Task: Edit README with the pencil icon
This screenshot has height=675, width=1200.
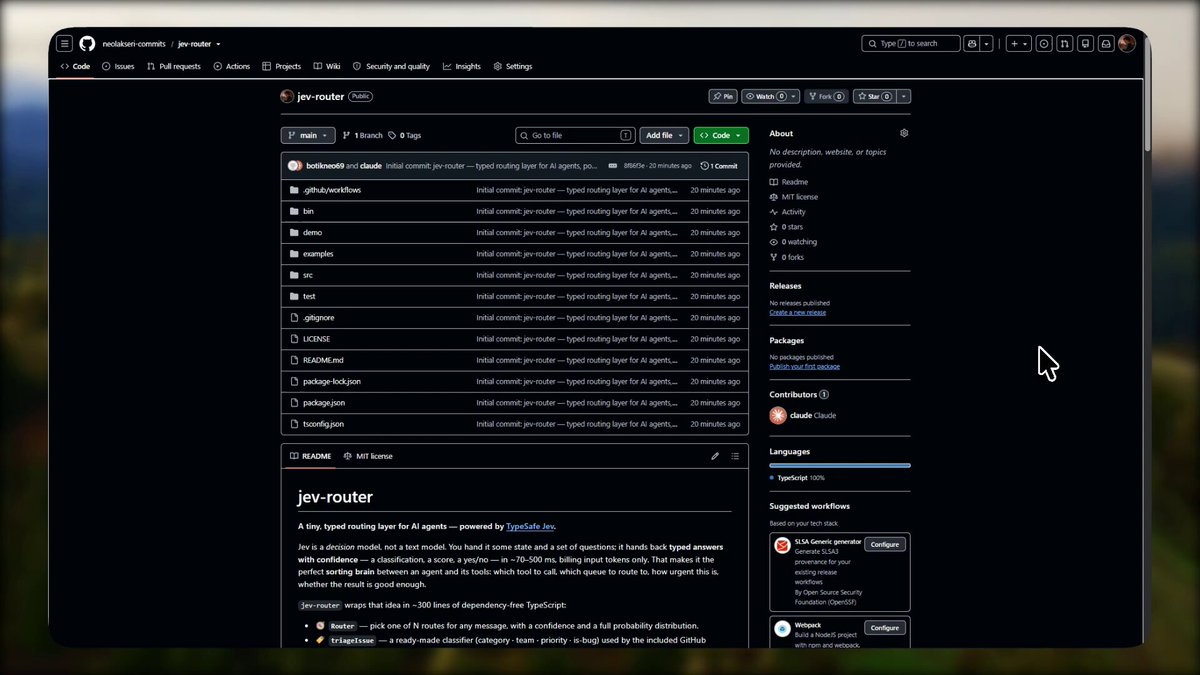Action: coord(715,456)
